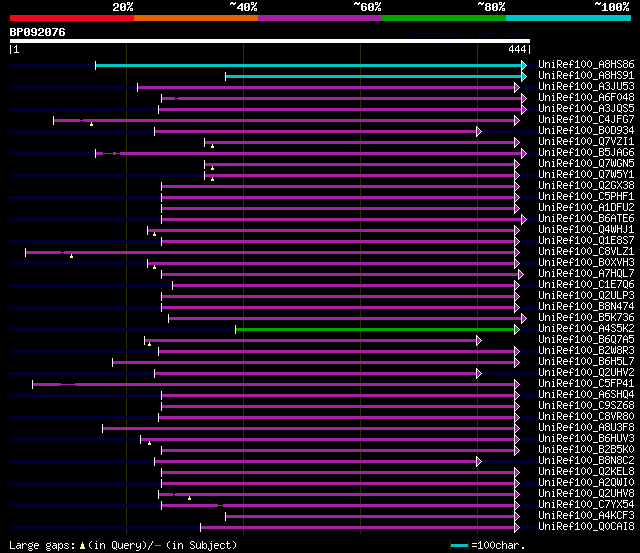Screen dimensions: 640x553
Task: Click the UniRef100_A3JQS5 entry
Action: (586, 109)
